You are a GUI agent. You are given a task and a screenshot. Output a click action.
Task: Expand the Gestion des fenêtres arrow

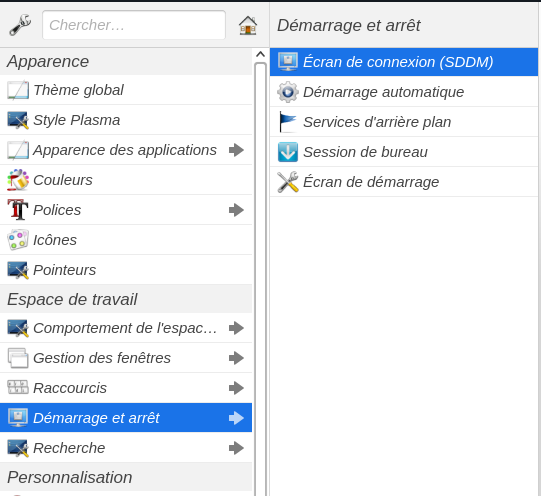click(x=236, y=358)
